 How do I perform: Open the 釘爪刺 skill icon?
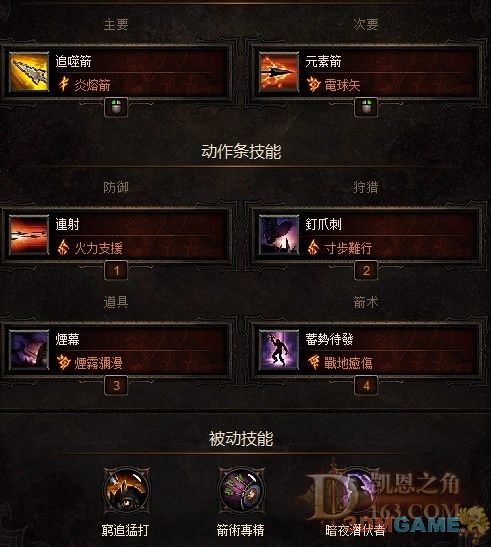point(279,235)
